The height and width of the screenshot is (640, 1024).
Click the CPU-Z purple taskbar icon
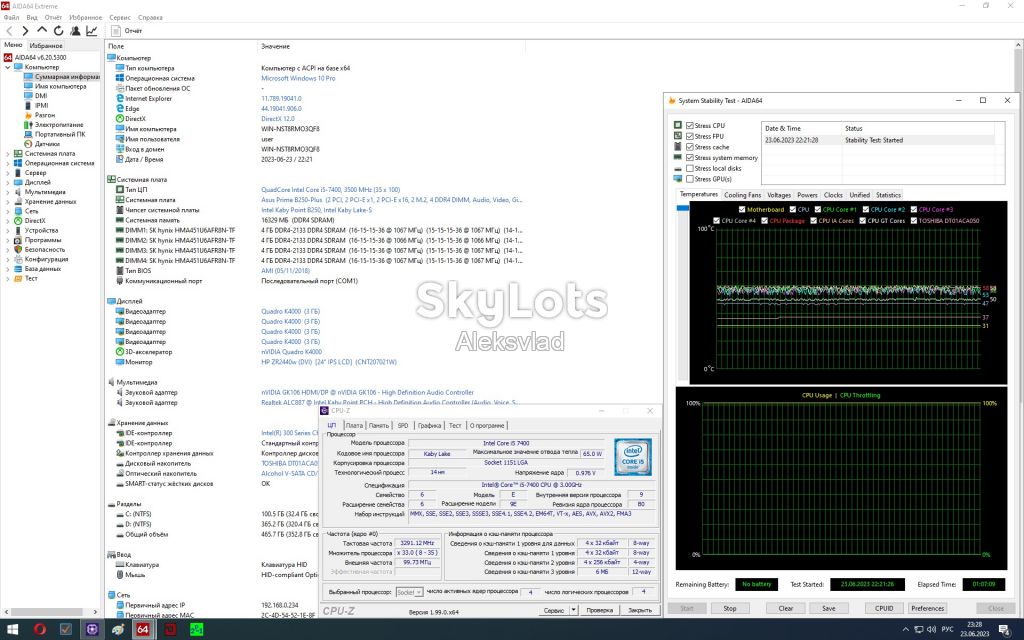point(91,630)
